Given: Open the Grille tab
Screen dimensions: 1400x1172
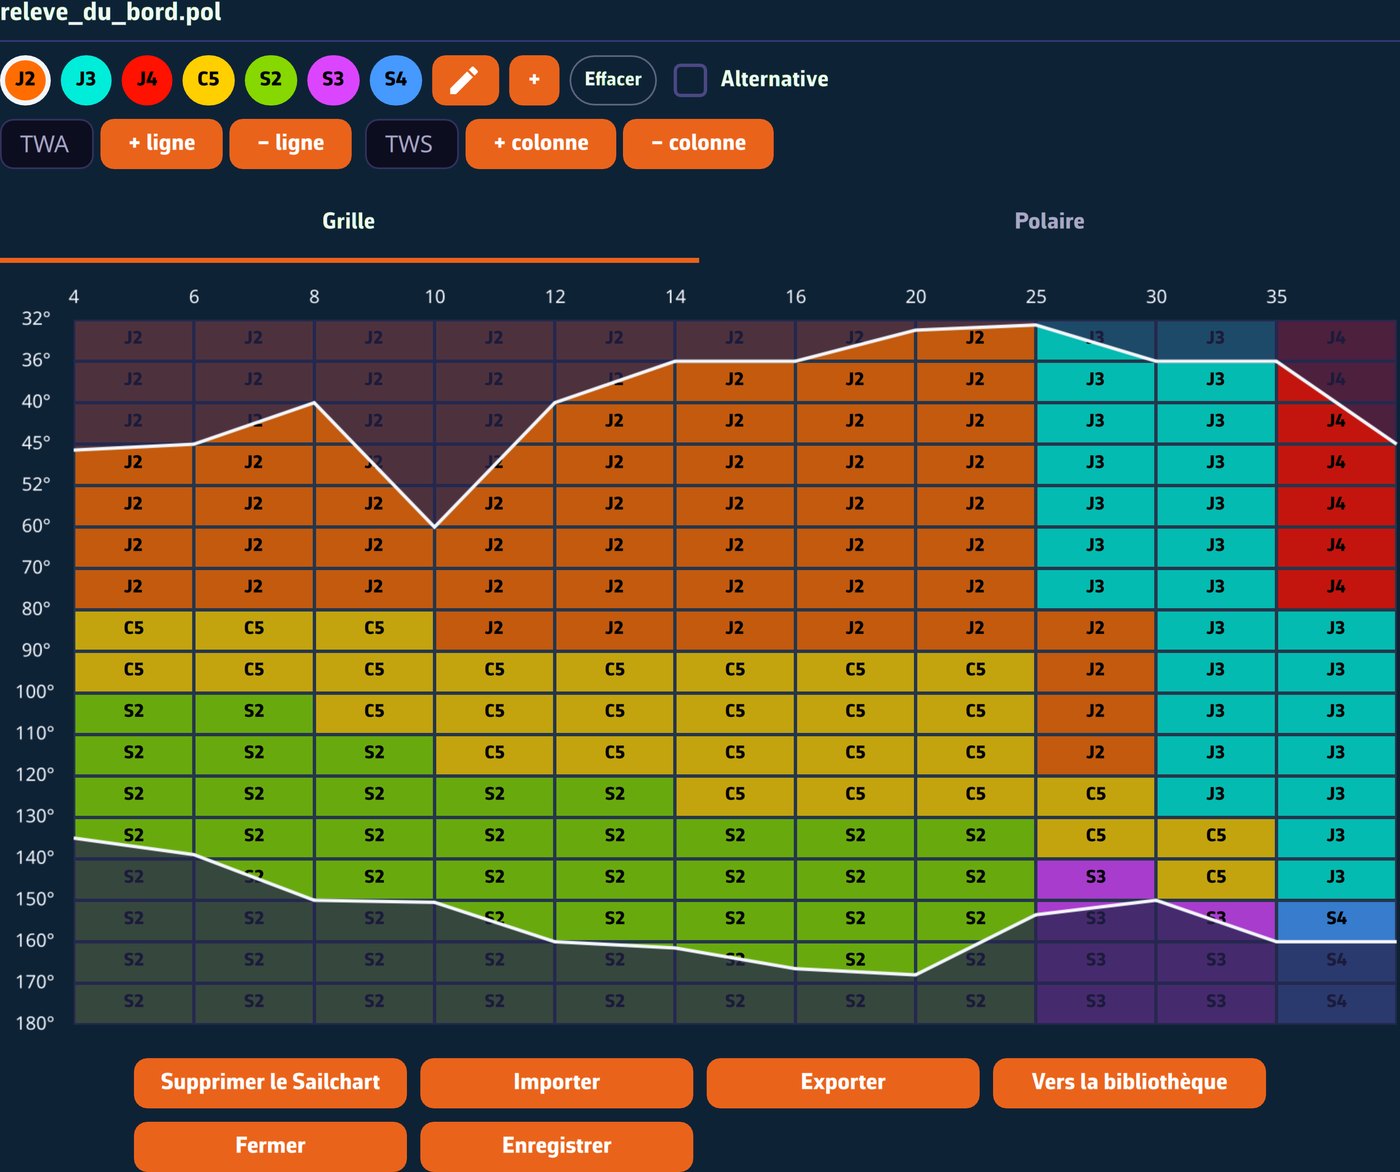Looking at the screenshot, I should (x=349, y=222).
